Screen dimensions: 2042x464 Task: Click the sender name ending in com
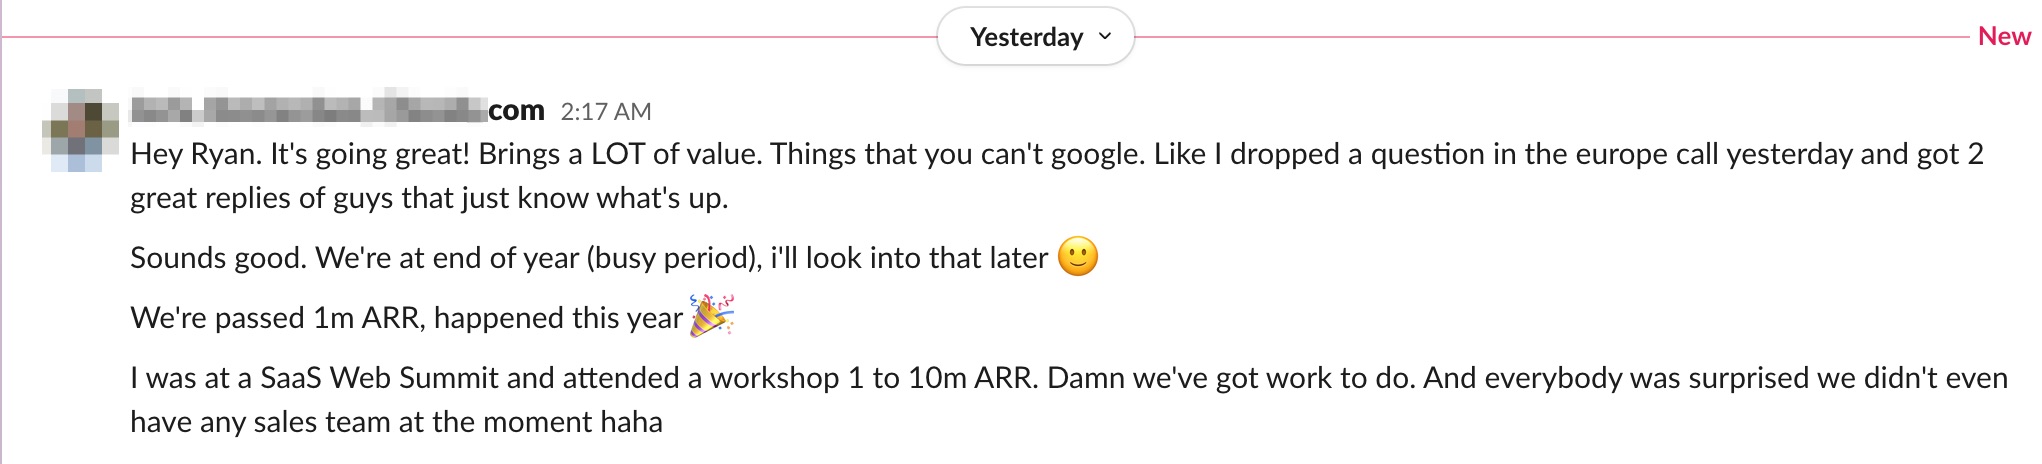(x=338, y=110)
